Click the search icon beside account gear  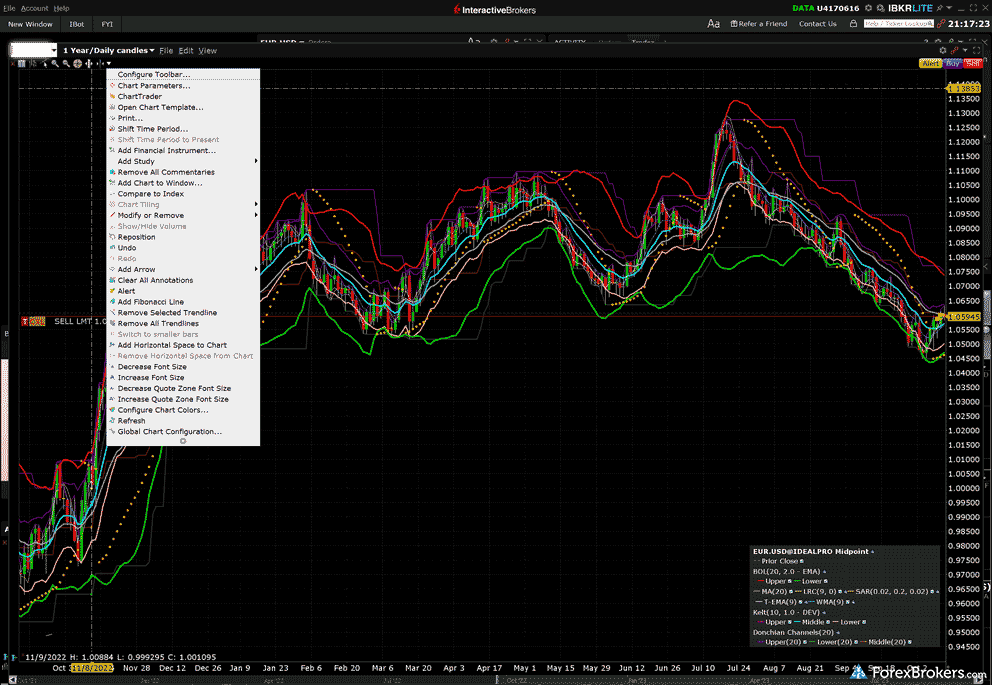point(880,8)
